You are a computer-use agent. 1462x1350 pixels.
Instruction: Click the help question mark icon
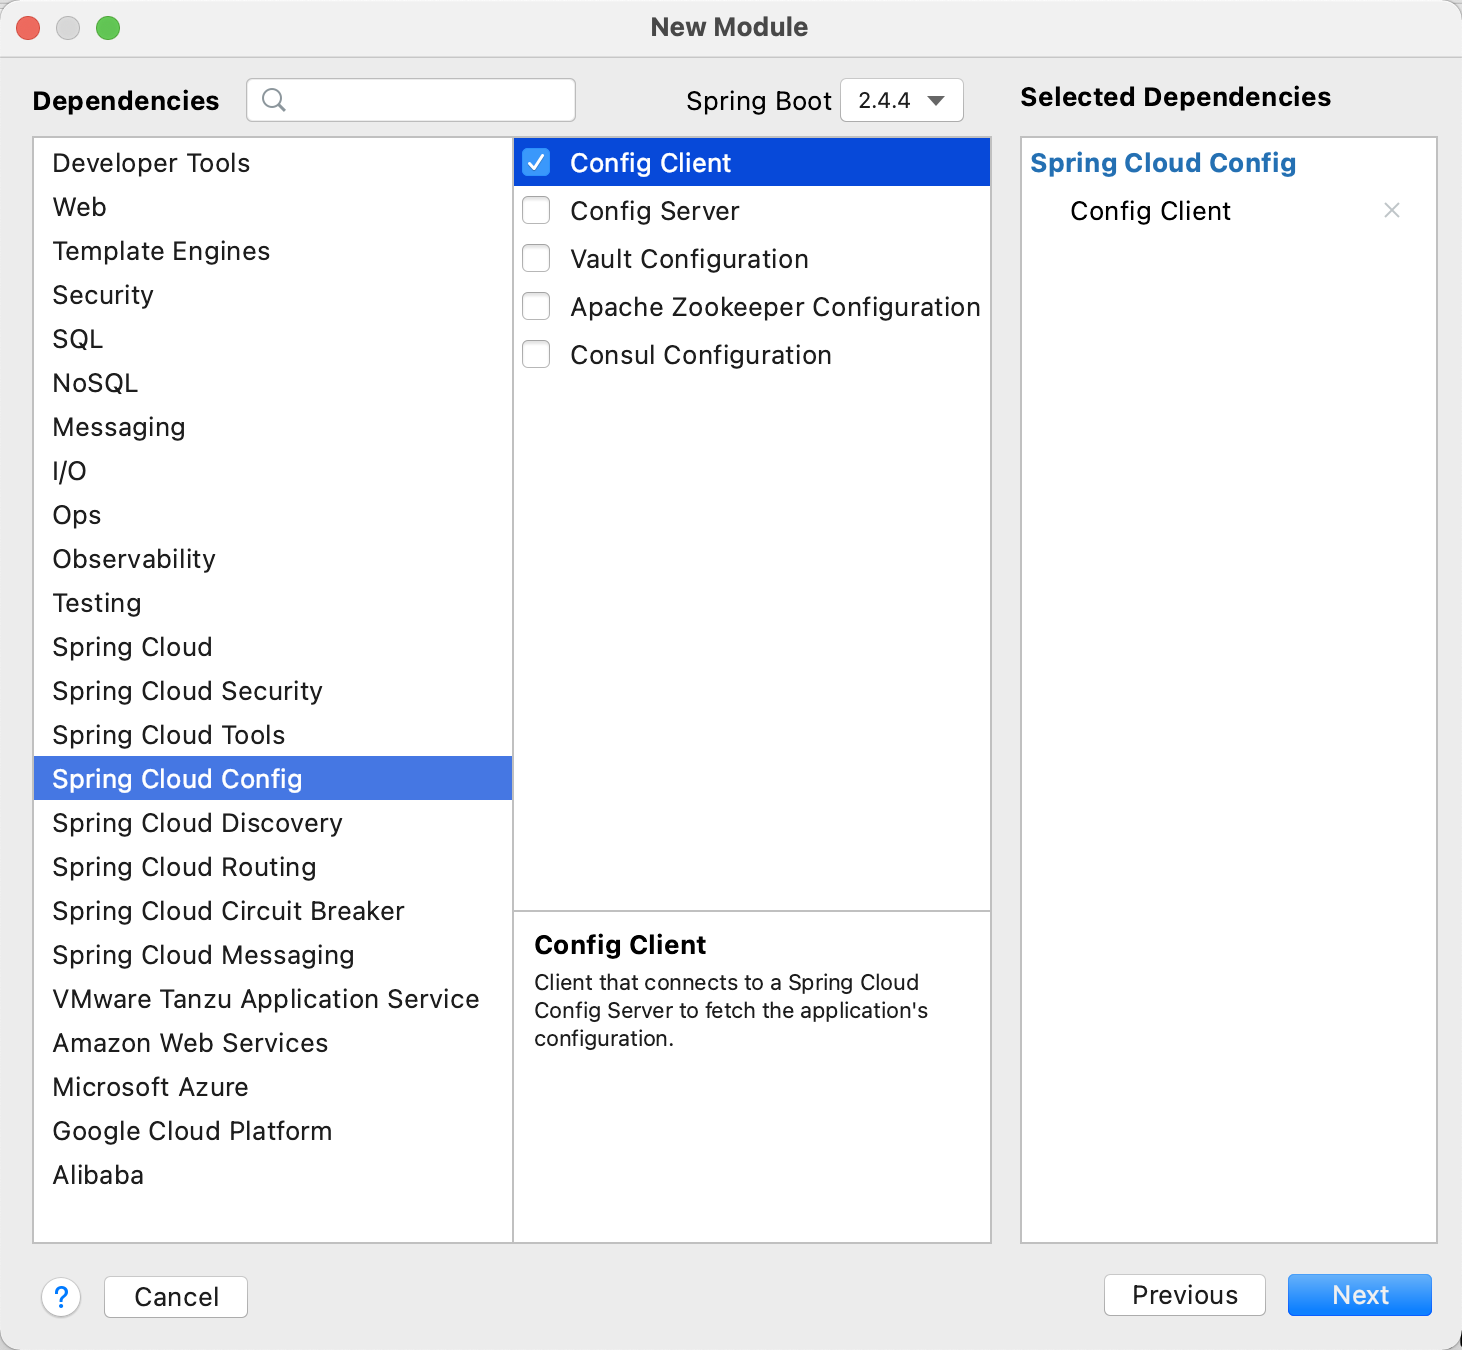pyautogui.click(x=61, y=1297)
